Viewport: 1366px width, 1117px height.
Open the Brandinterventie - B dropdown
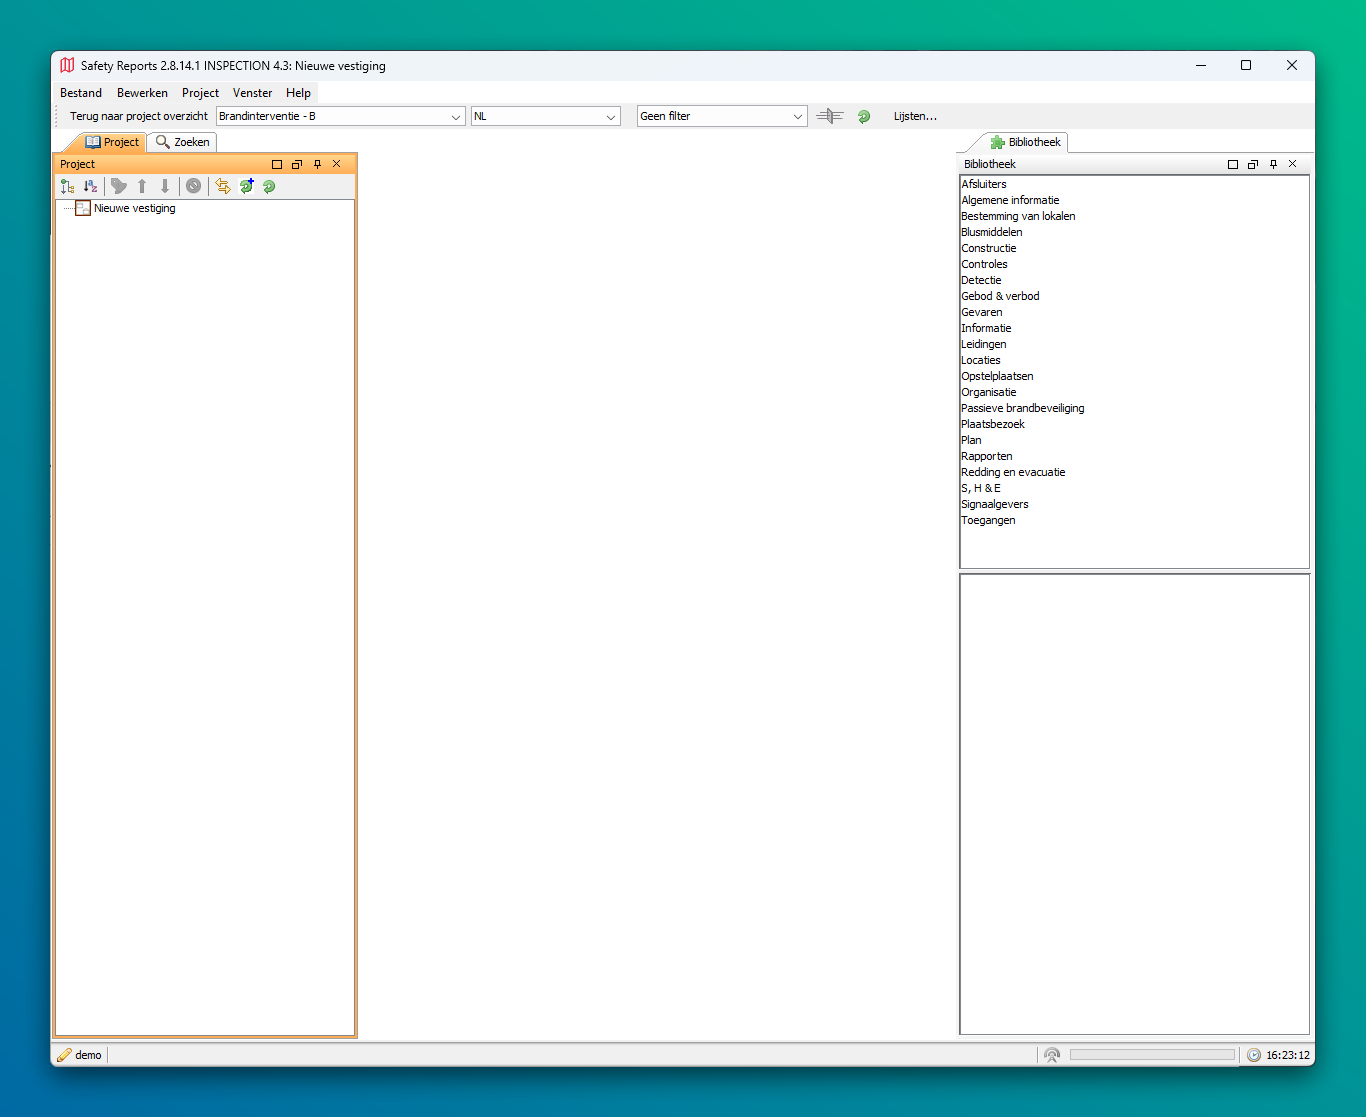click(341, 116)
